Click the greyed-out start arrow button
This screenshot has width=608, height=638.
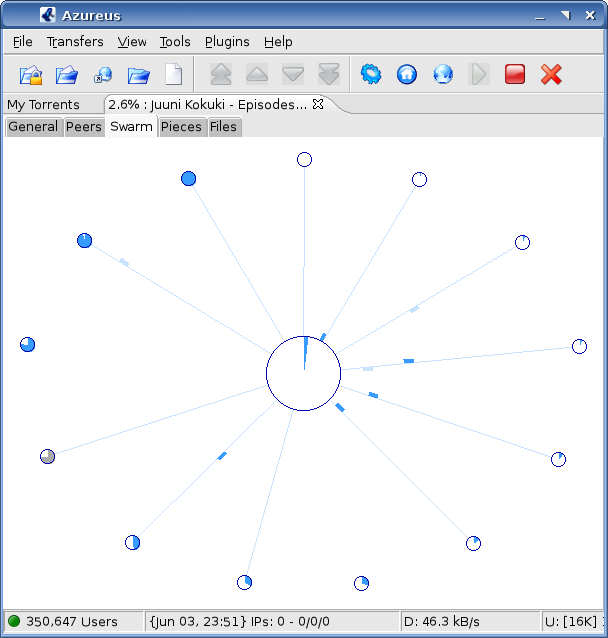click(479, 74)
